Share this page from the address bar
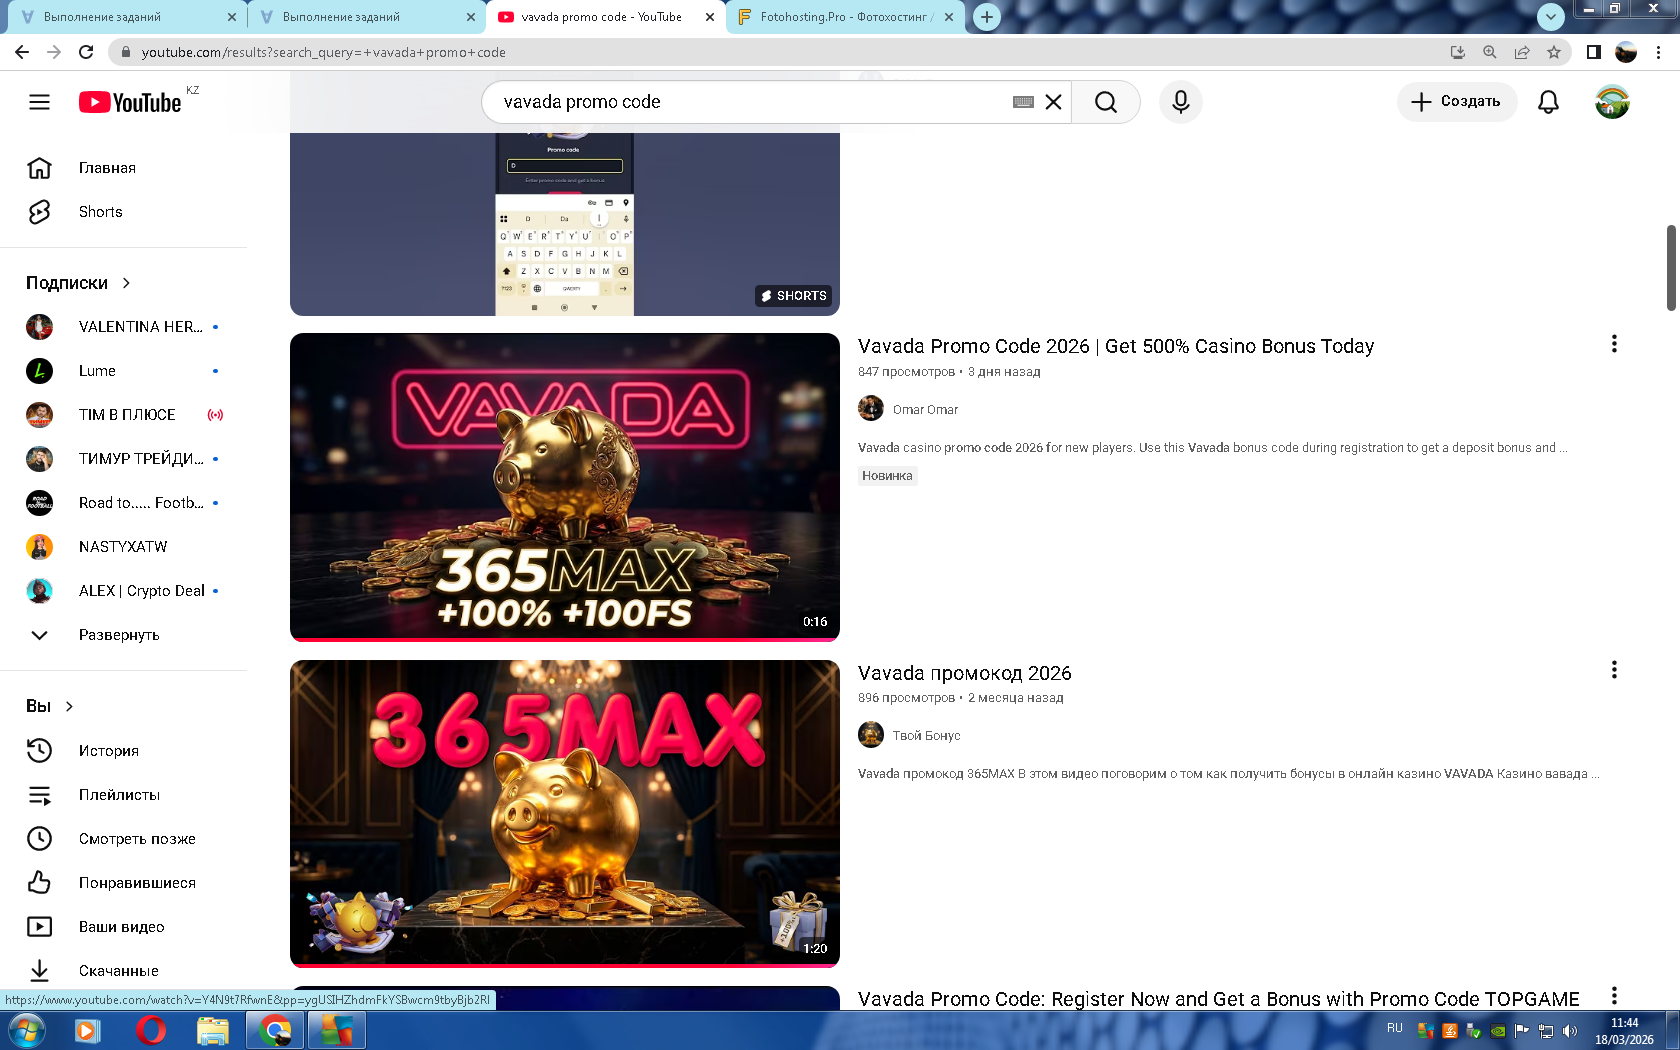This screenshot has height=1050, width=1680. point(1522,52)
